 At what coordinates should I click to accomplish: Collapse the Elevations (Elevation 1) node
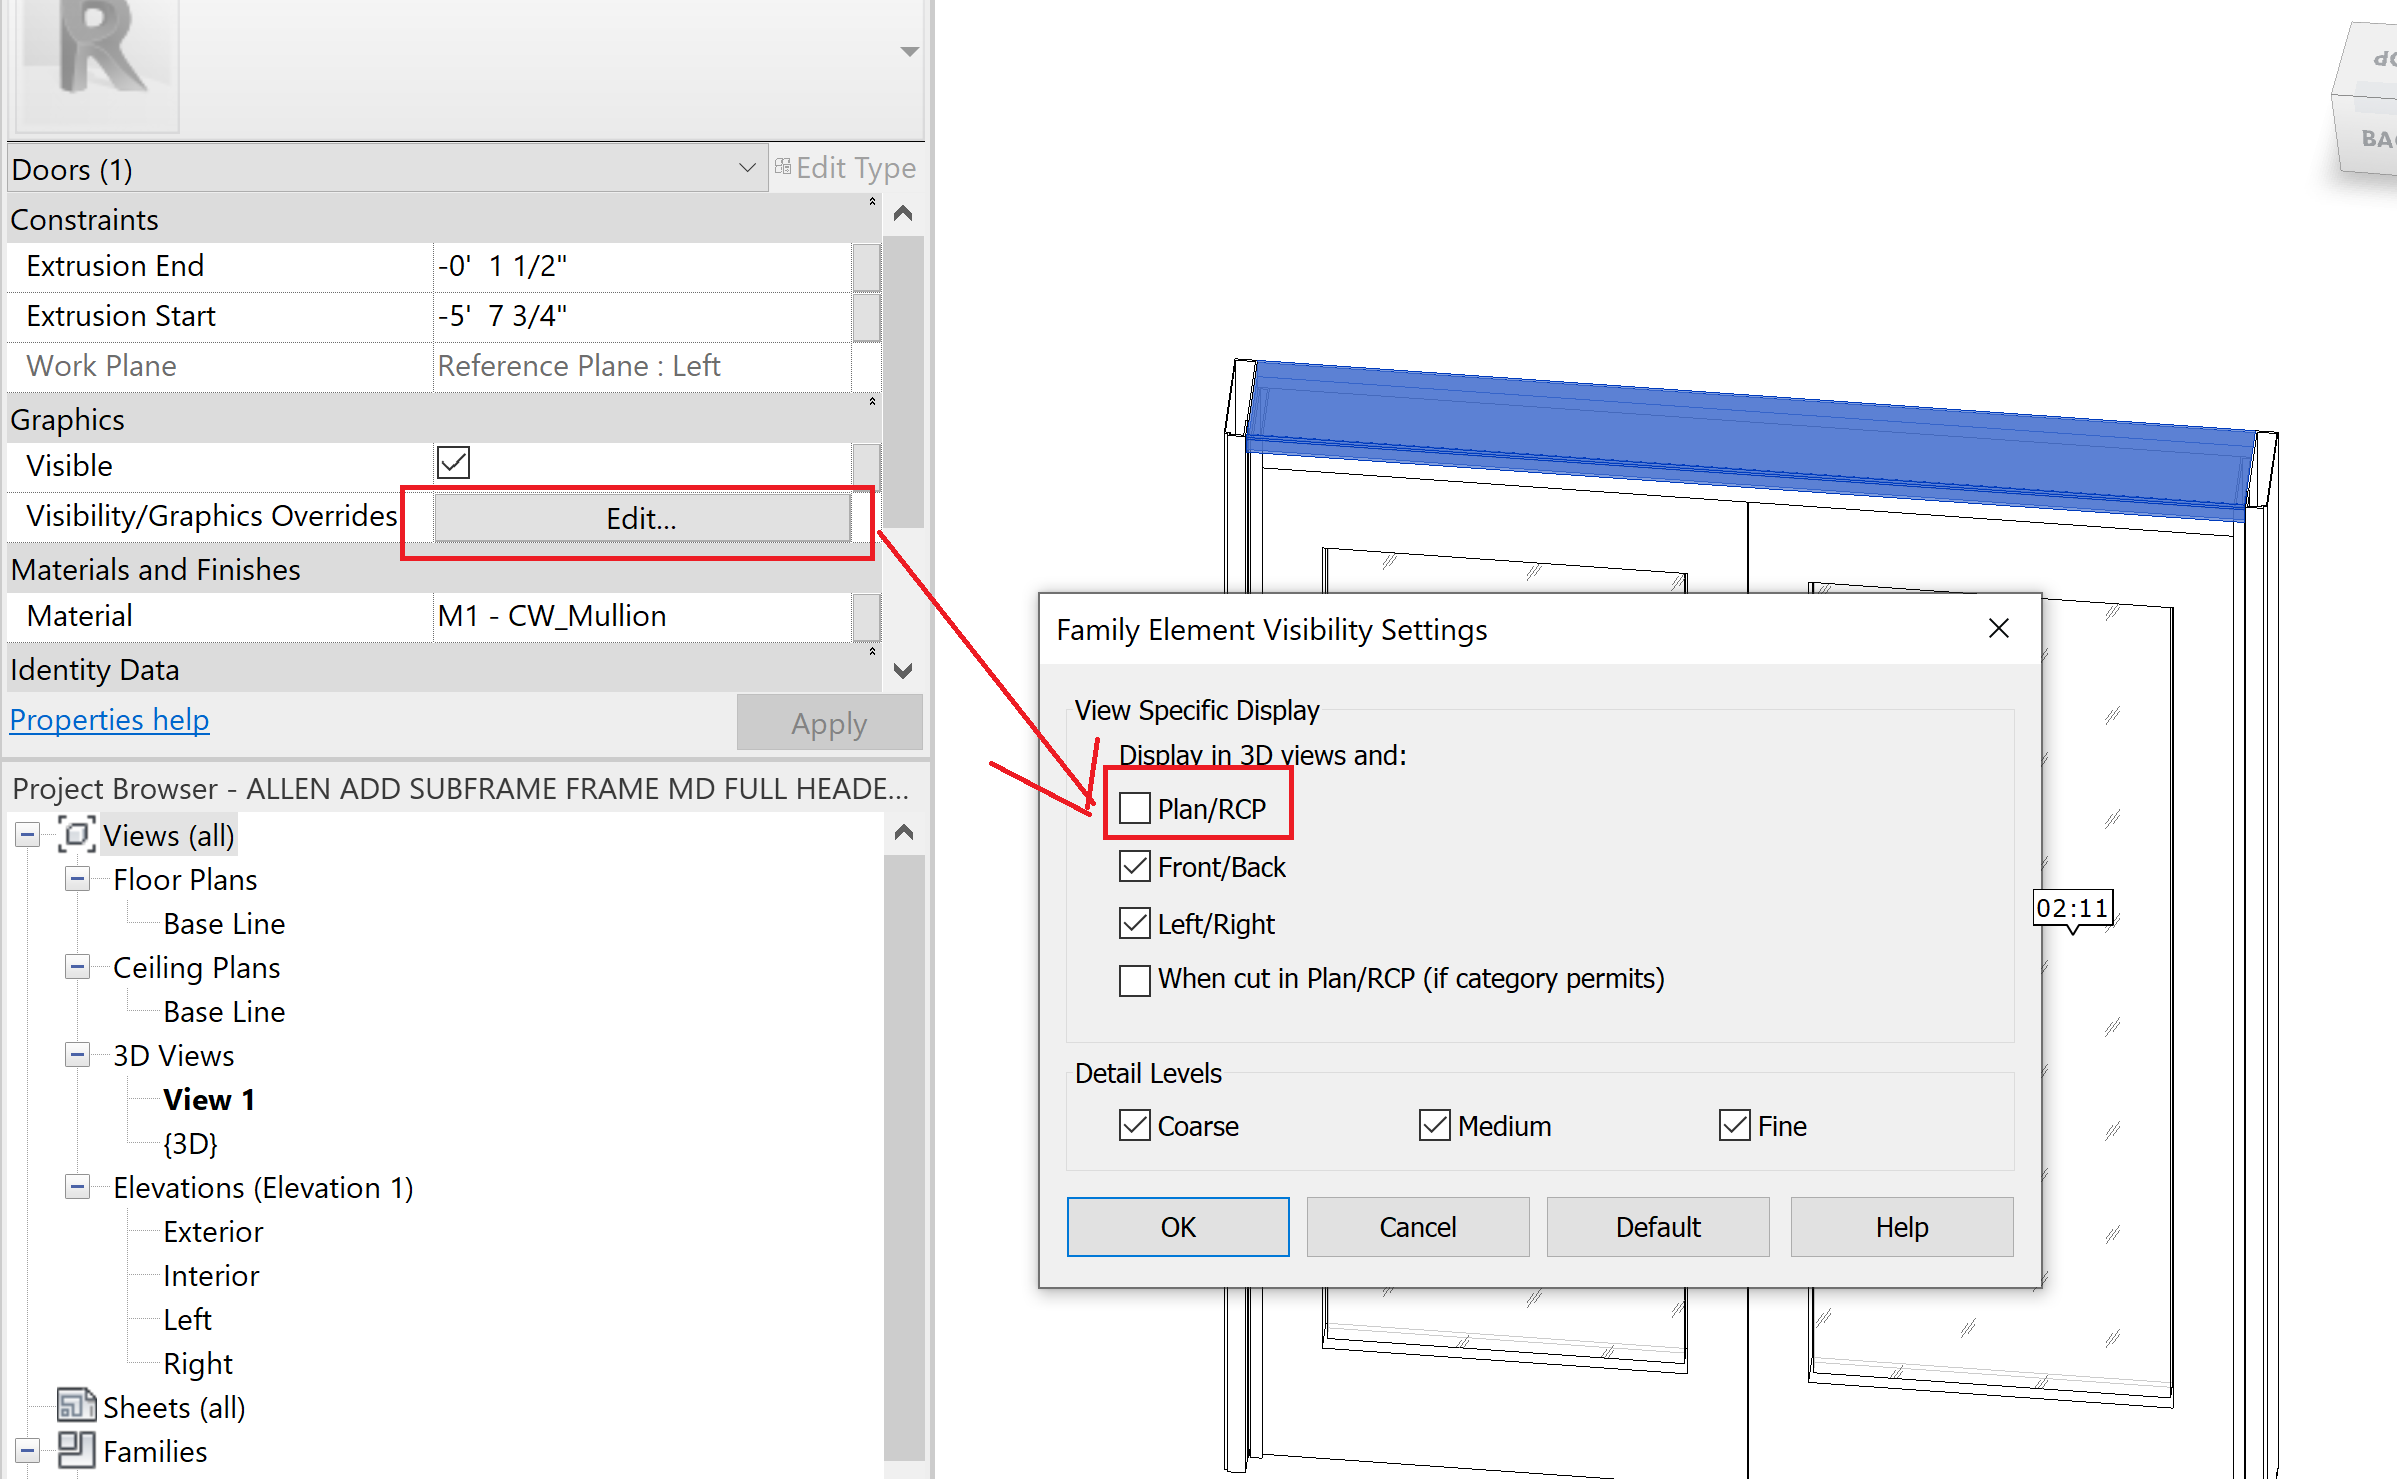[77, 1187]
